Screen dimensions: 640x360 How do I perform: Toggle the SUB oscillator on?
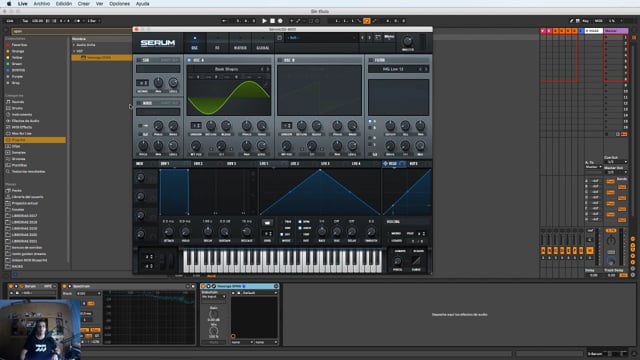[139, 60]
